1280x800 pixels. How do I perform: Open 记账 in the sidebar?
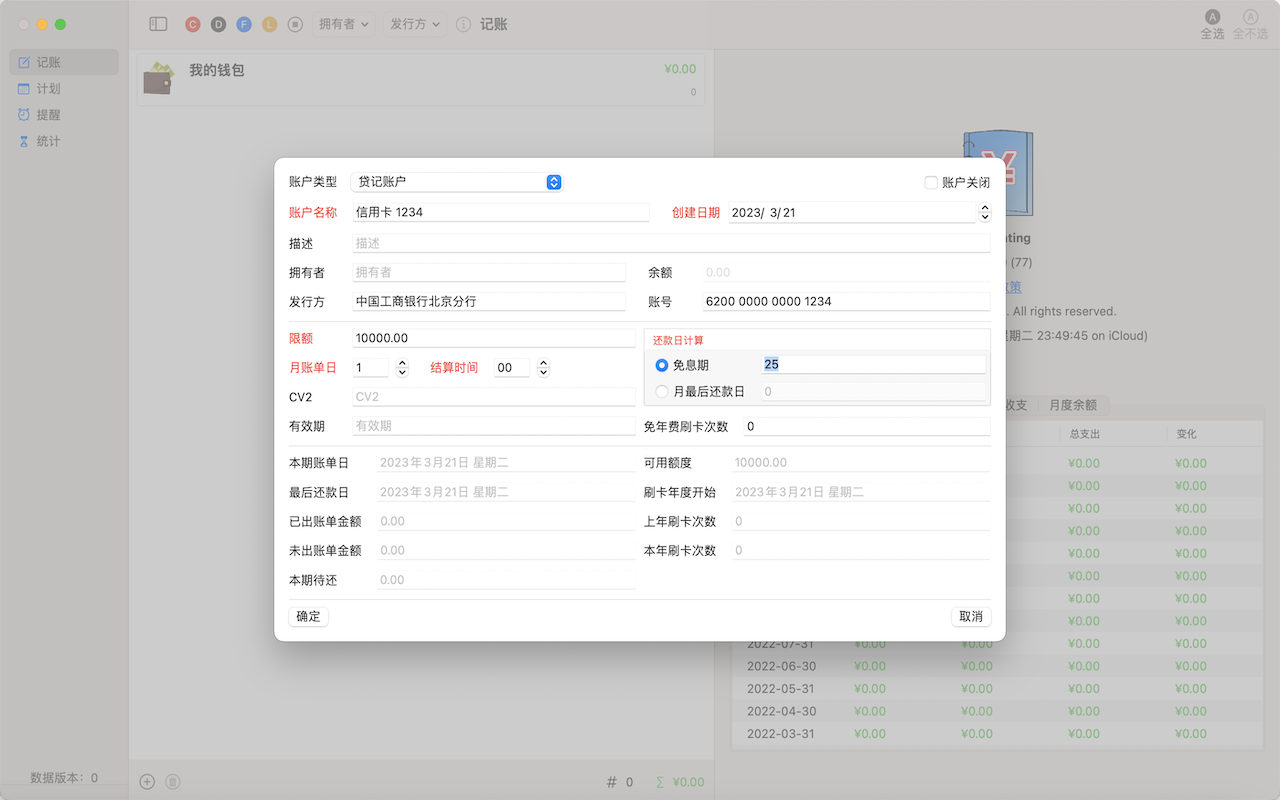[64, 62]
